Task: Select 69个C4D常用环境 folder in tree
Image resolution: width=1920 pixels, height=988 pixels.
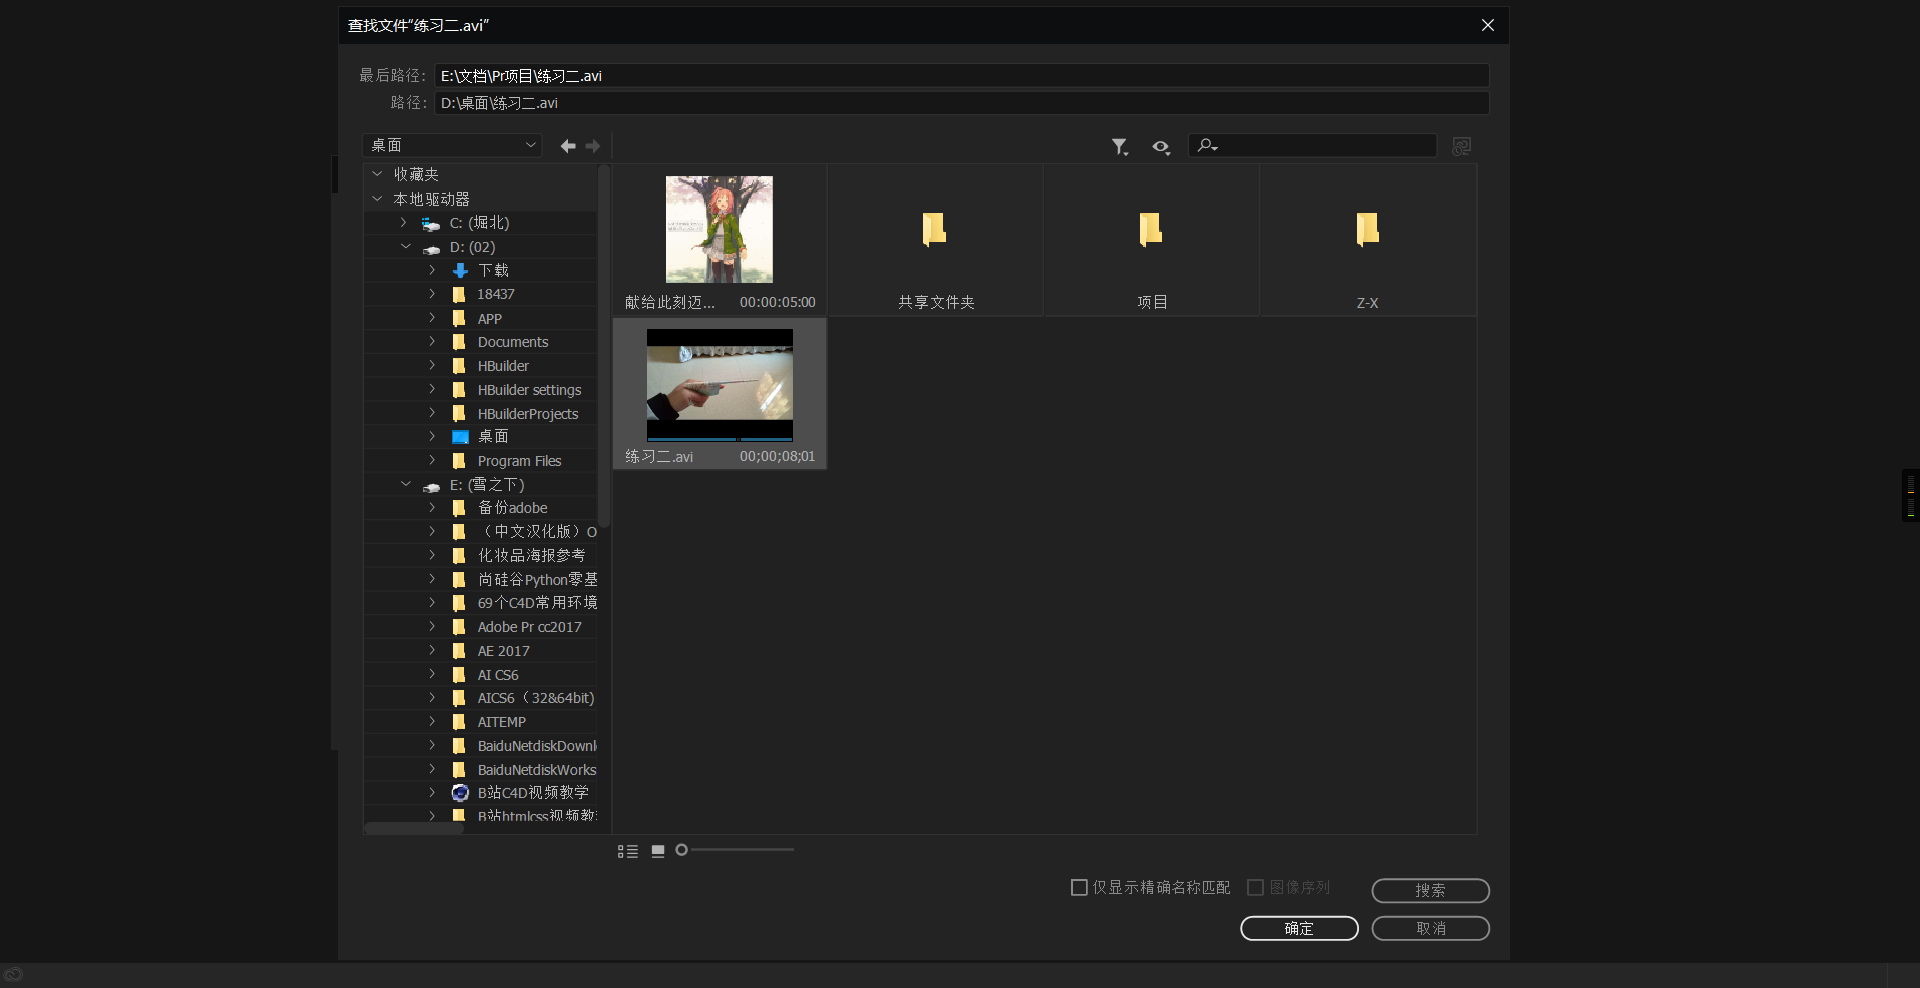Action: point(537,603)
